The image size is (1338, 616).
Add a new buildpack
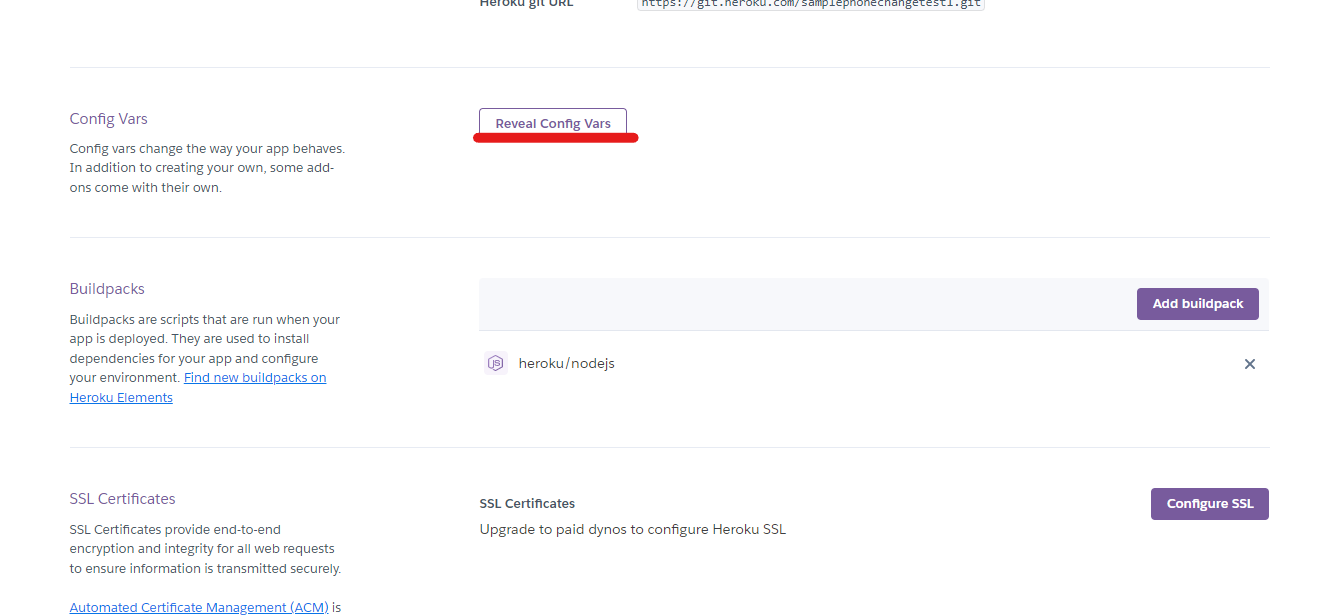(1197, 304)
